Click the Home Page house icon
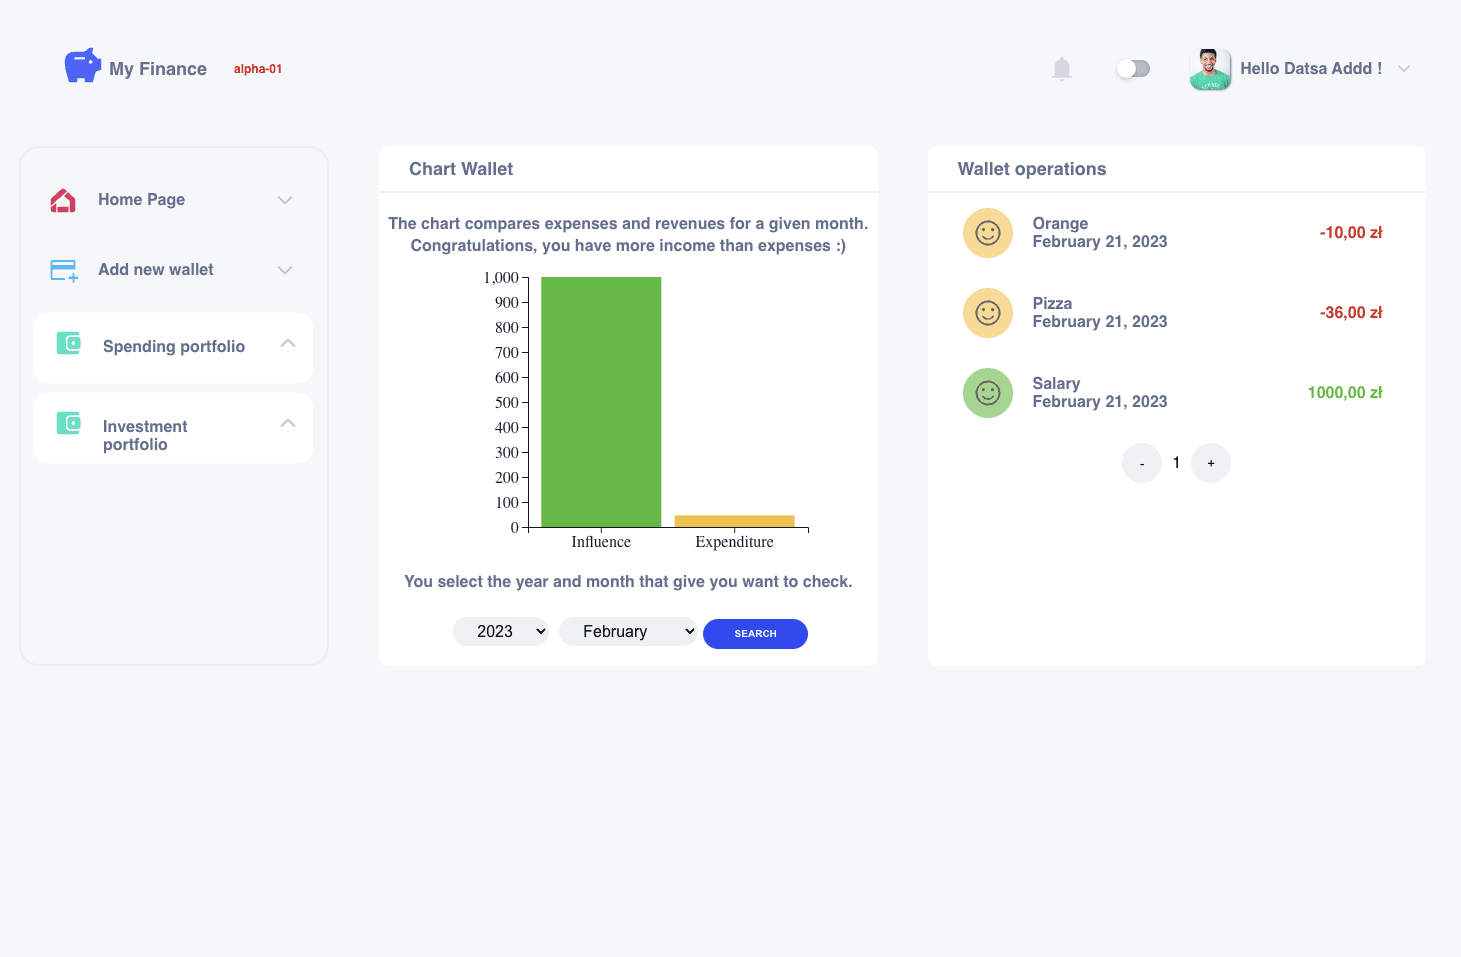 [x=63, y=200]
